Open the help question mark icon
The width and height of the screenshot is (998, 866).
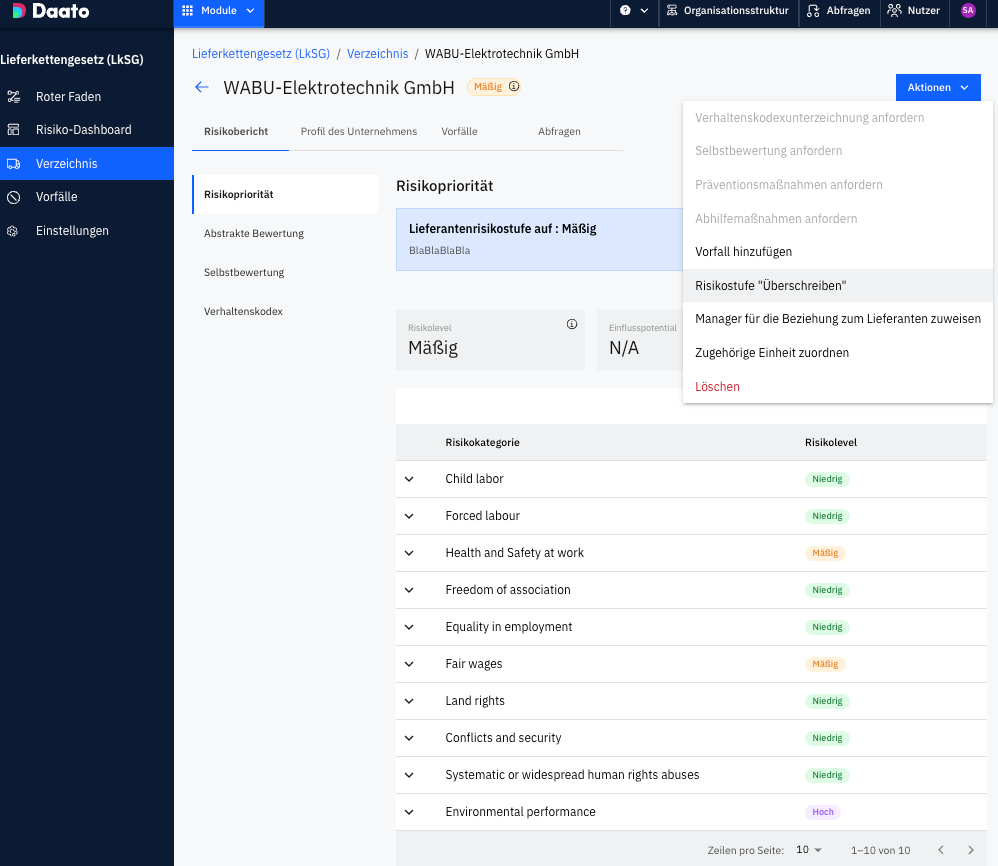626,11
